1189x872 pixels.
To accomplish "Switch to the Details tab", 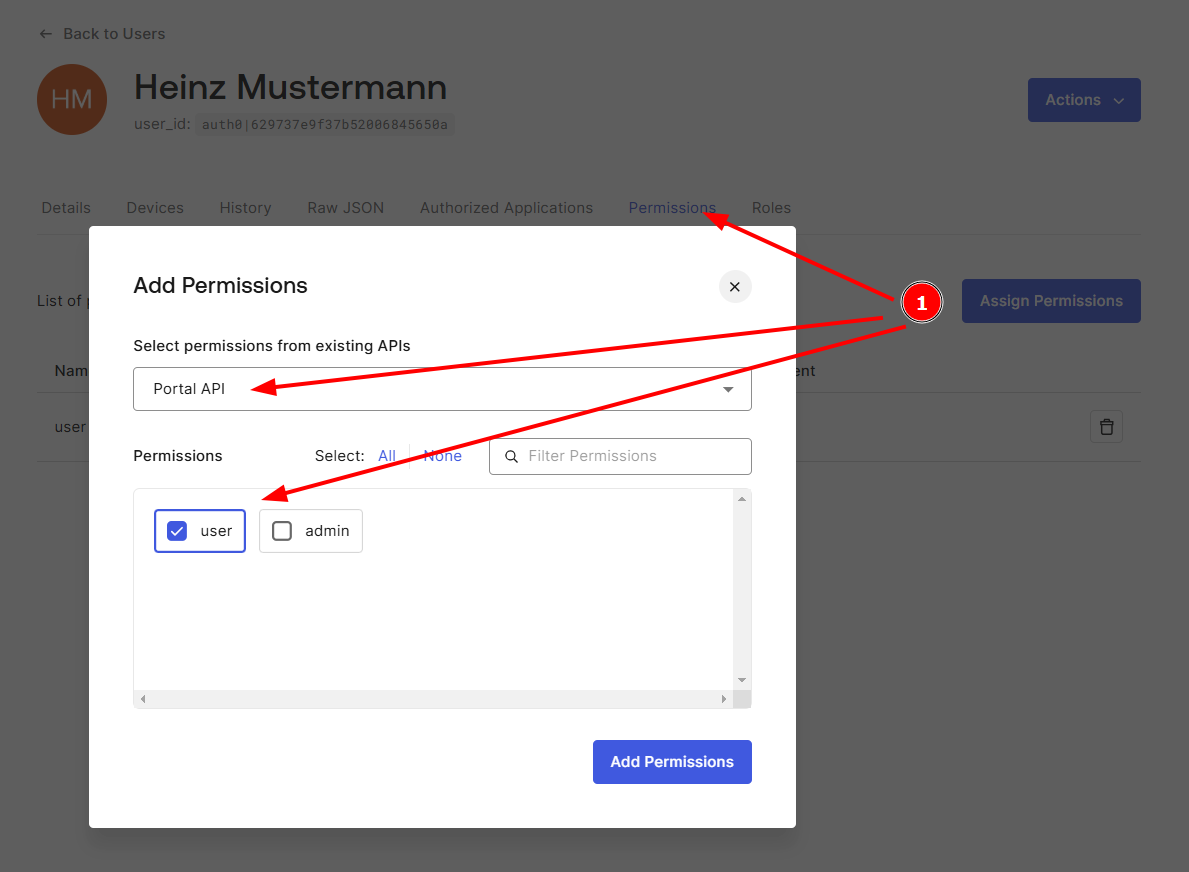I will pyautogui.click(x=65, y=207).
